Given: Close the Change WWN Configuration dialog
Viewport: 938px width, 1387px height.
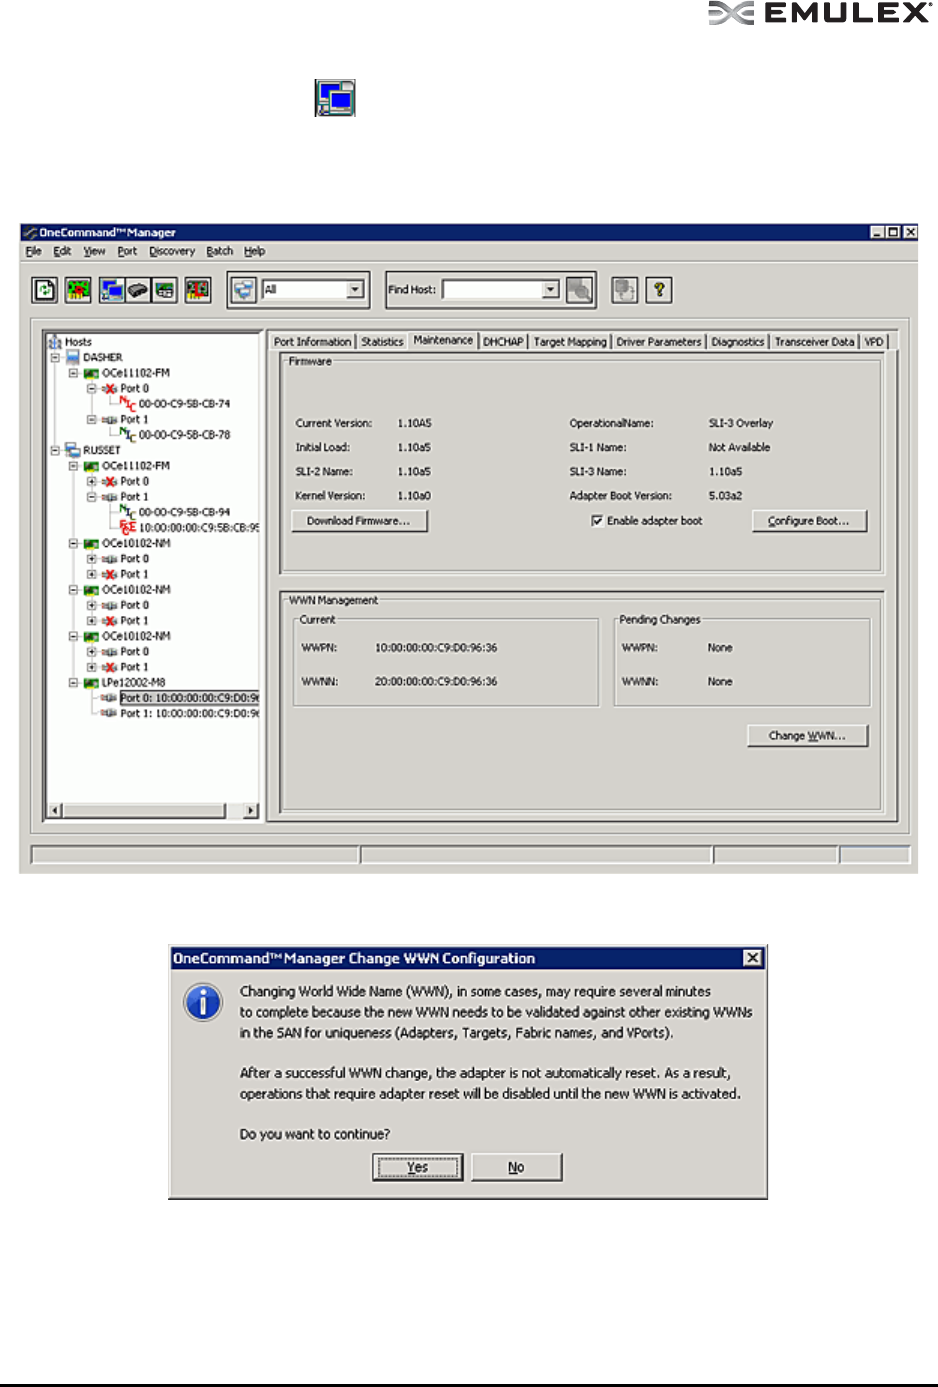Looking at the screenshot, I should tap(753, 958).
